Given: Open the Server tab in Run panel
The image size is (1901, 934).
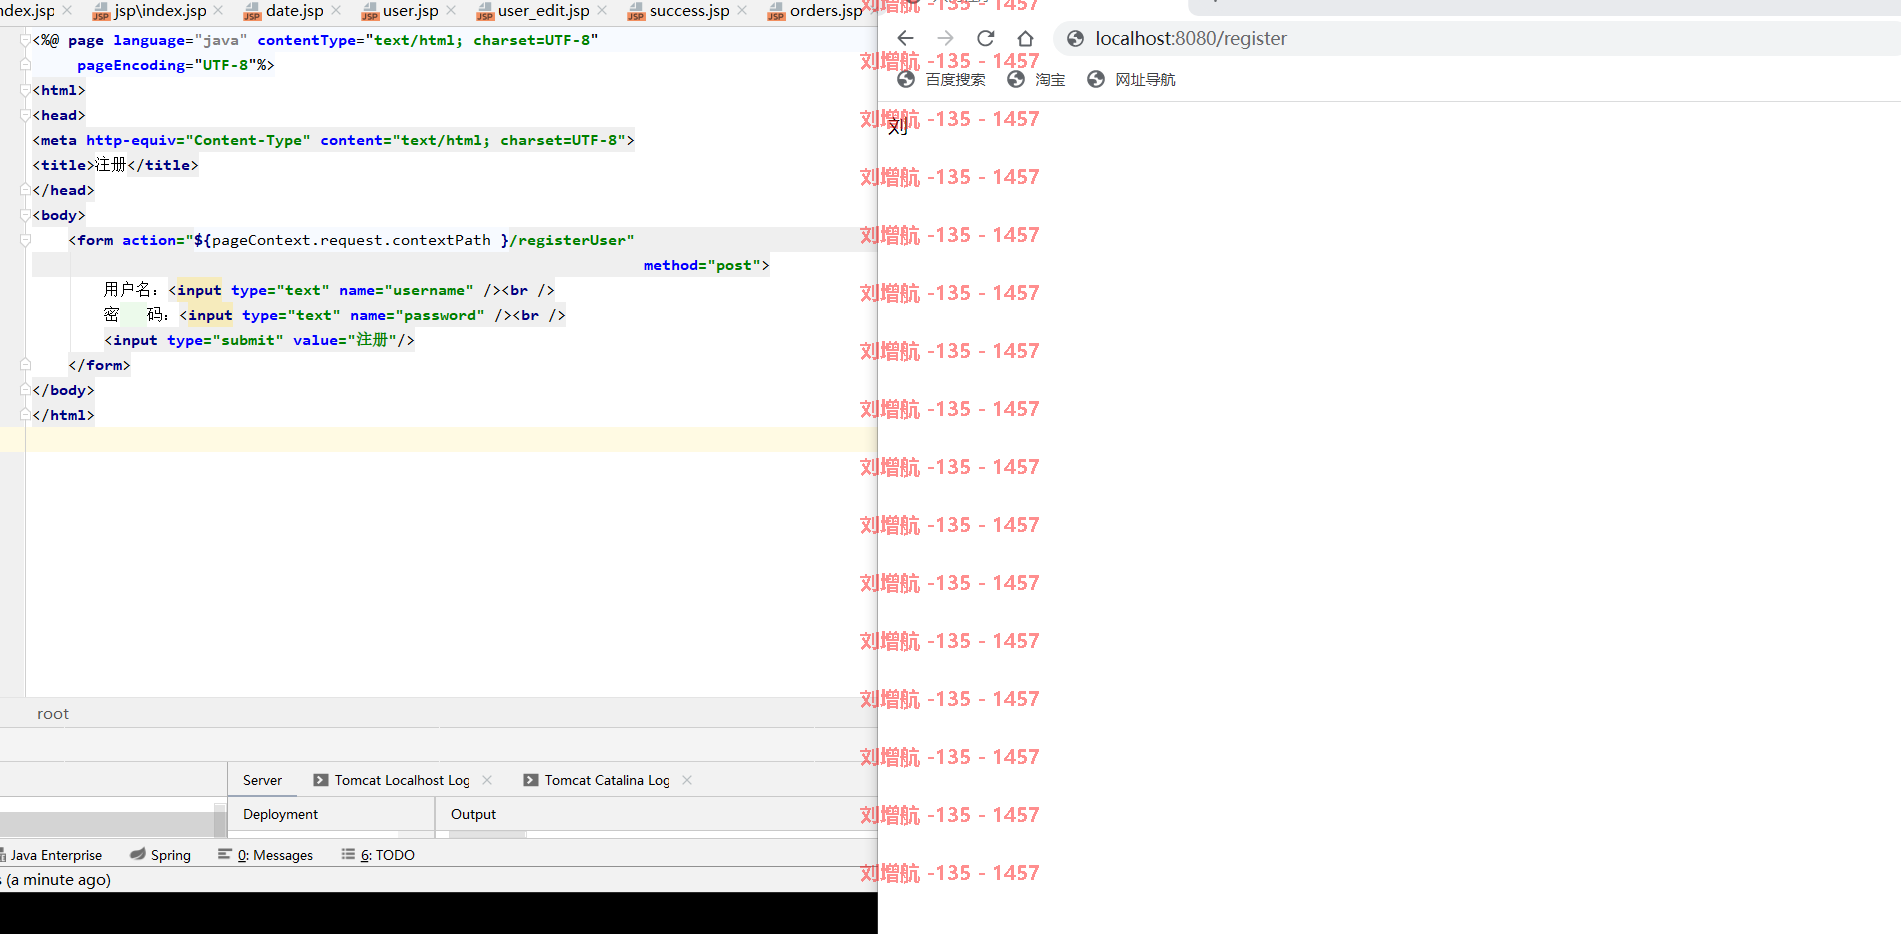Looking at the screenshot, I should pos(262,780).
